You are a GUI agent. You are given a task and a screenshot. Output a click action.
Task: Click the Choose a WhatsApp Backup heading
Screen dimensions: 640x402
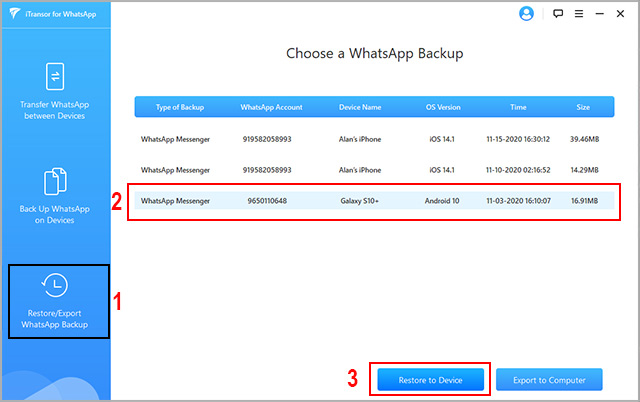click(375, 53)
